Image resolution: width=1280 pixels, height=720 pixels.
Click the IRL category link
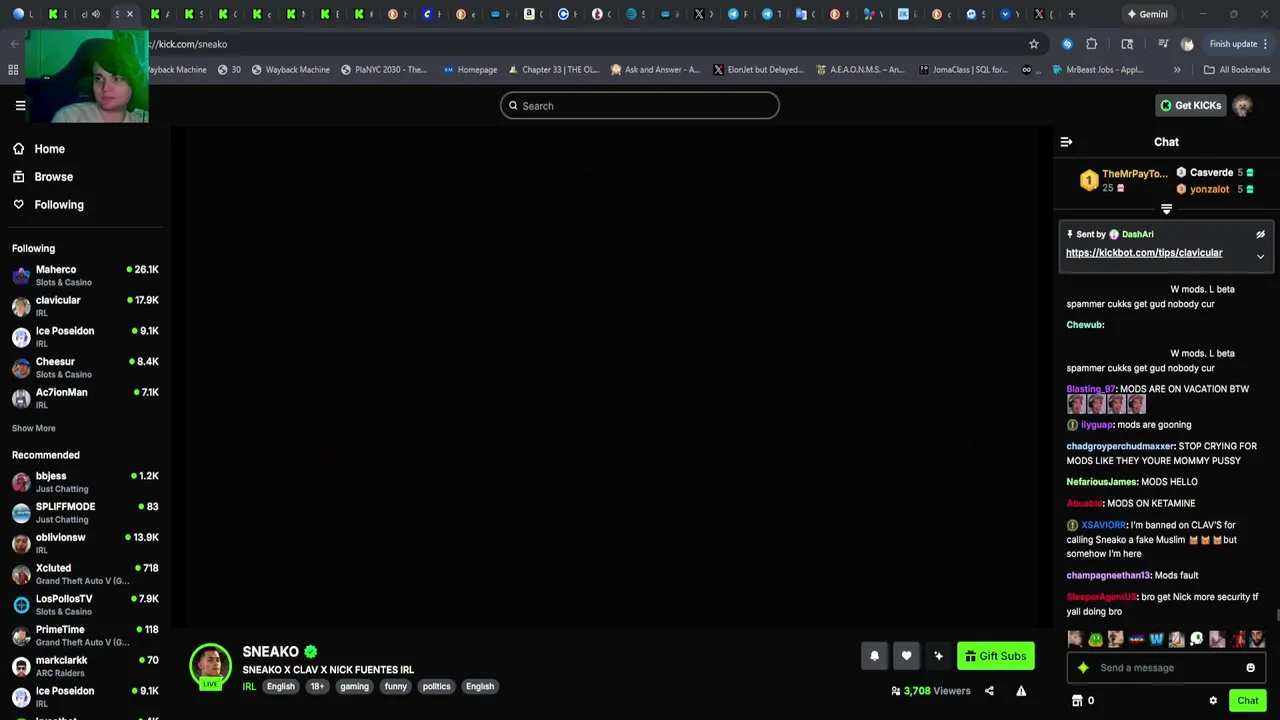coord(249,687)
